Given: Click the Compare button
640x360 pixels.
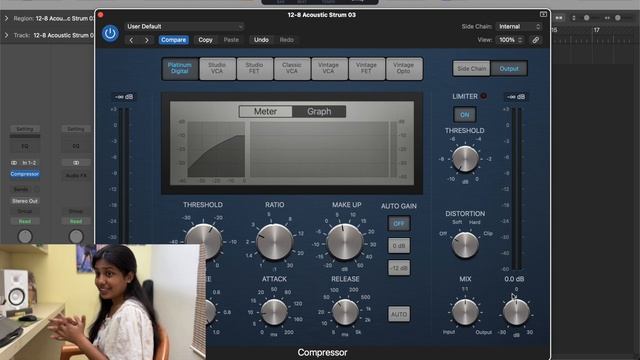Looking at the screenshot, I should click(173, 40).
